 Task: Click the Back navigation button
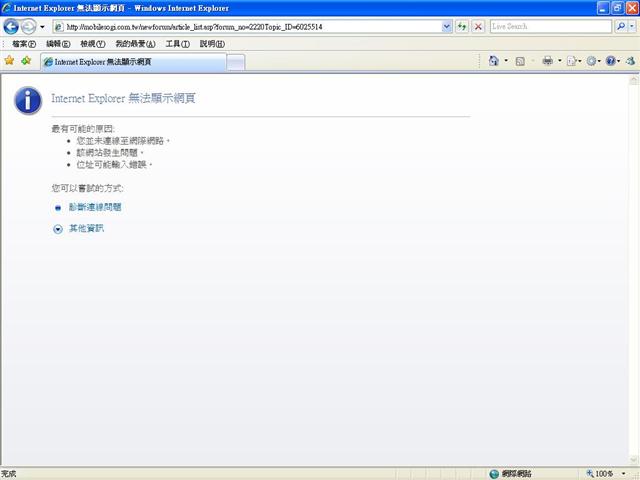12,26
